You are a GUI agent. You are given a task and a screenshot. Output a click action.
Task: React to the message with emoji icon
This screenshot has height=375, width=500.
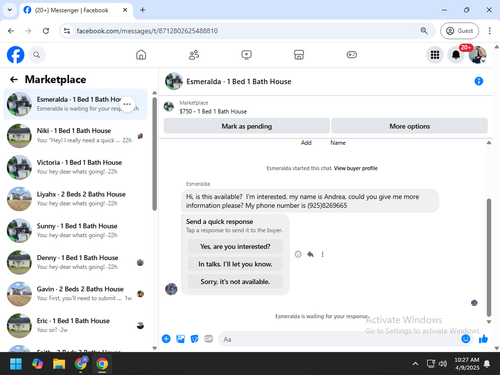298,254
